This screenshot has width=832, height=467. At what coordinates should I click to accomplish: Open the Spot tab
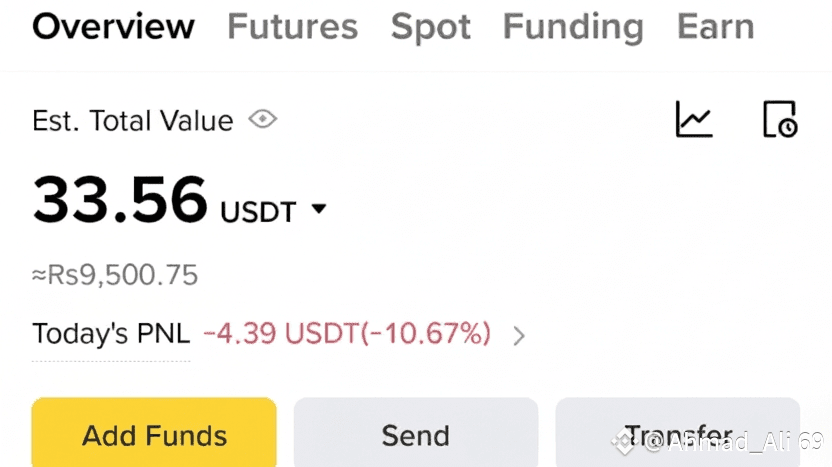tap(430, 27)
